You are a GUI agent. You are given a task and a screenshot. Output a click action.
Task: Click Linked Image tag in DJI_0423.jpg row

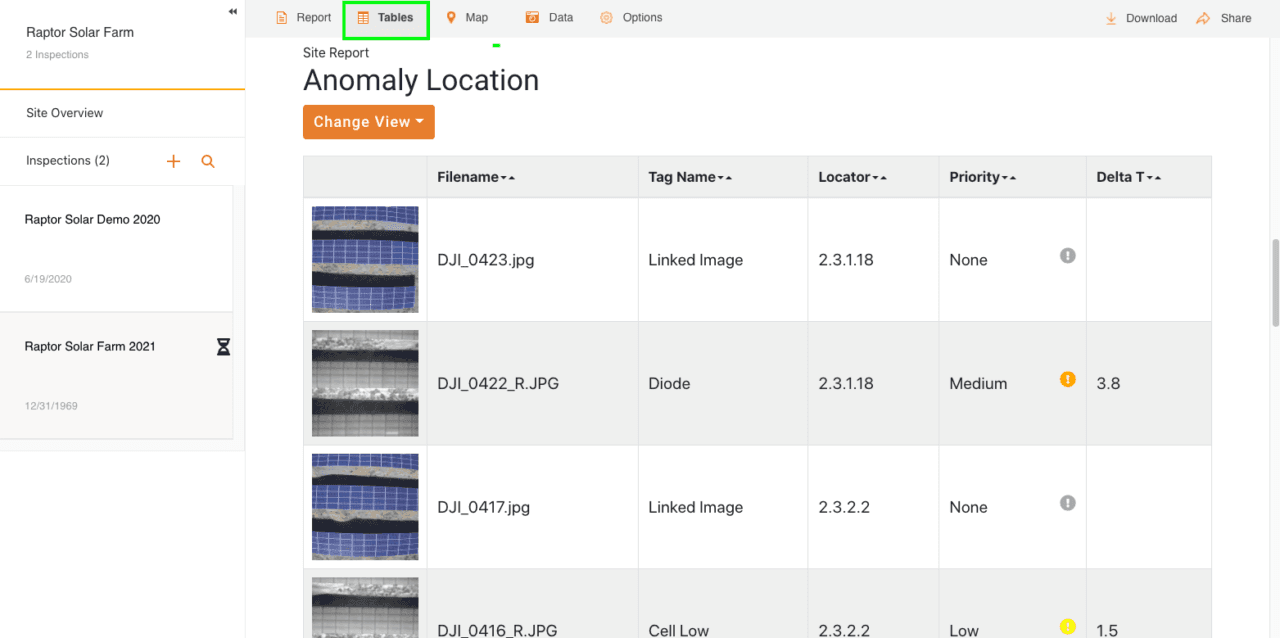[x=695, y=260]
